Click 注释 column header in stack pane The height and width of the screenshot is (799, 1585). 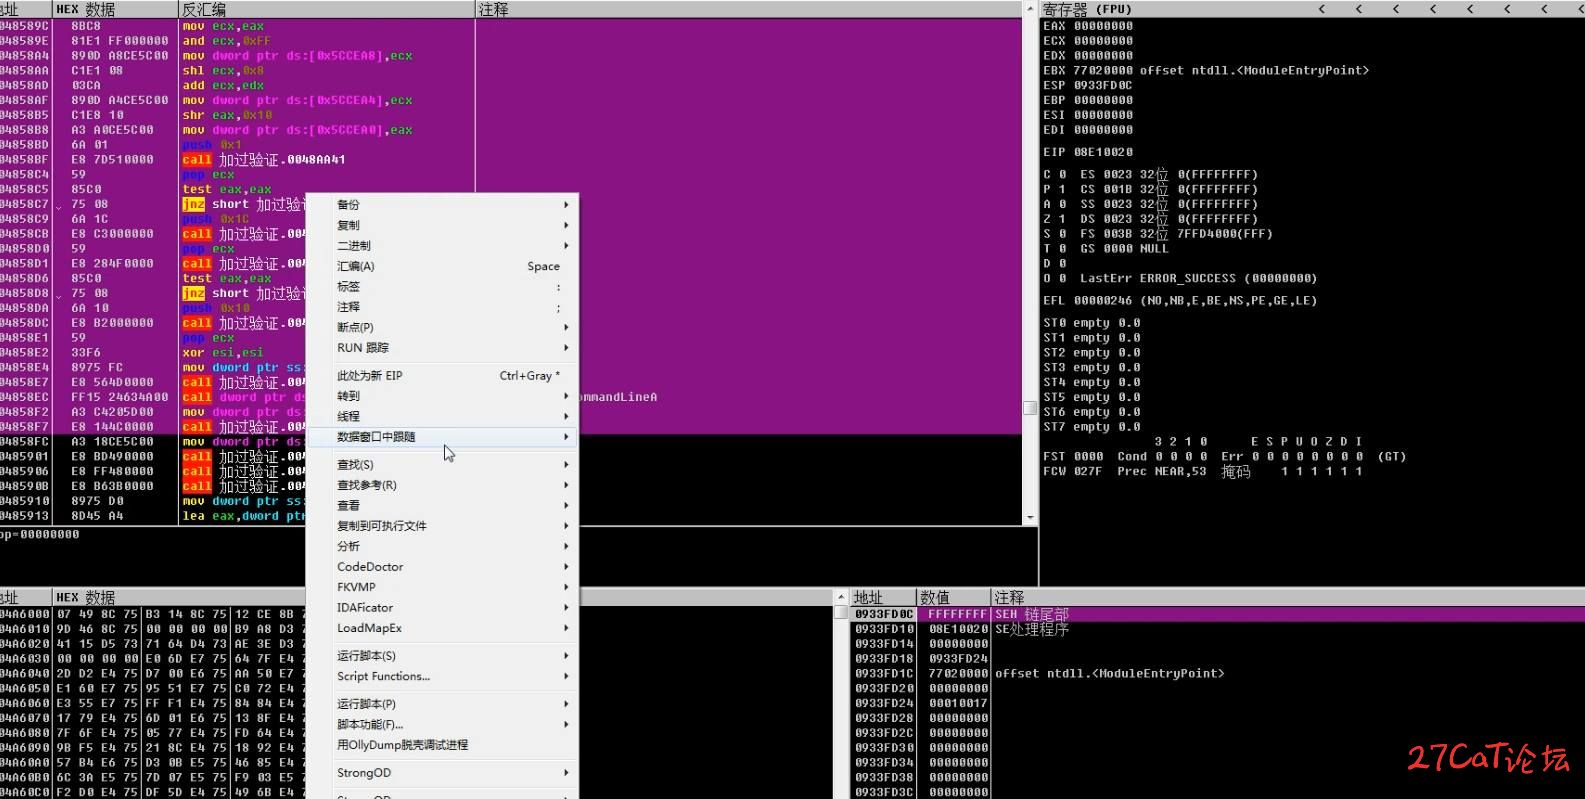click(1287, 597)
